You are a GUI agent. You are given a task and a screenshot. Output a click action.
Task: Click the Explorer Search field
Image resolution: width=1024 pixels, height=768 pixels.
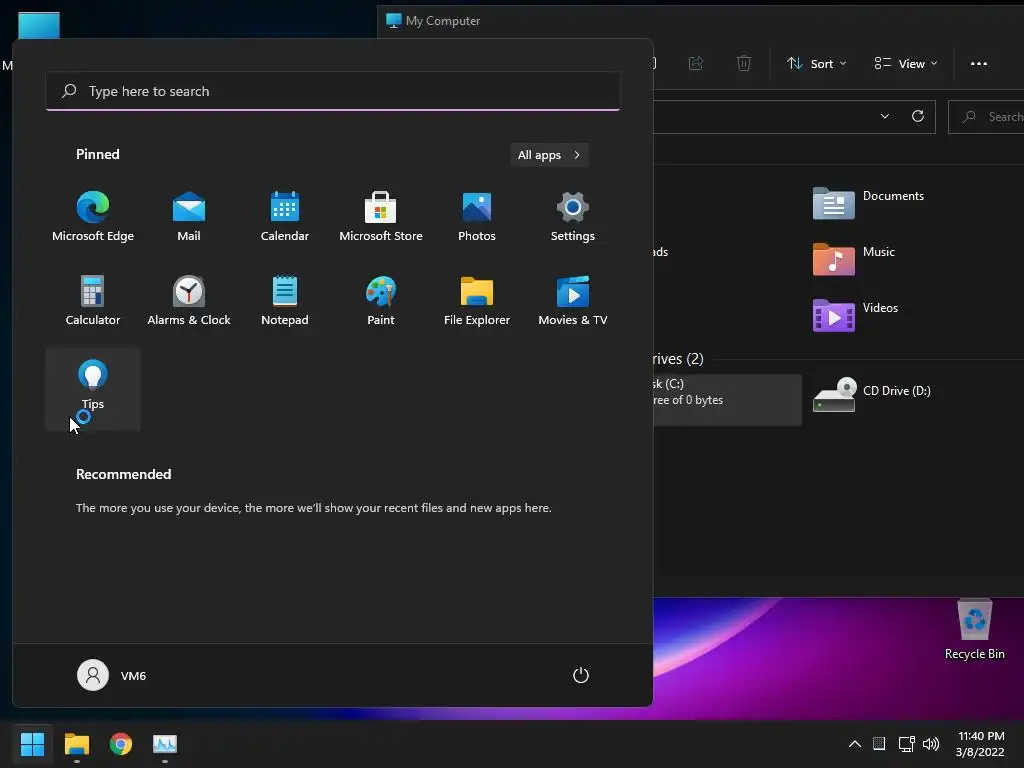[986, 117]
